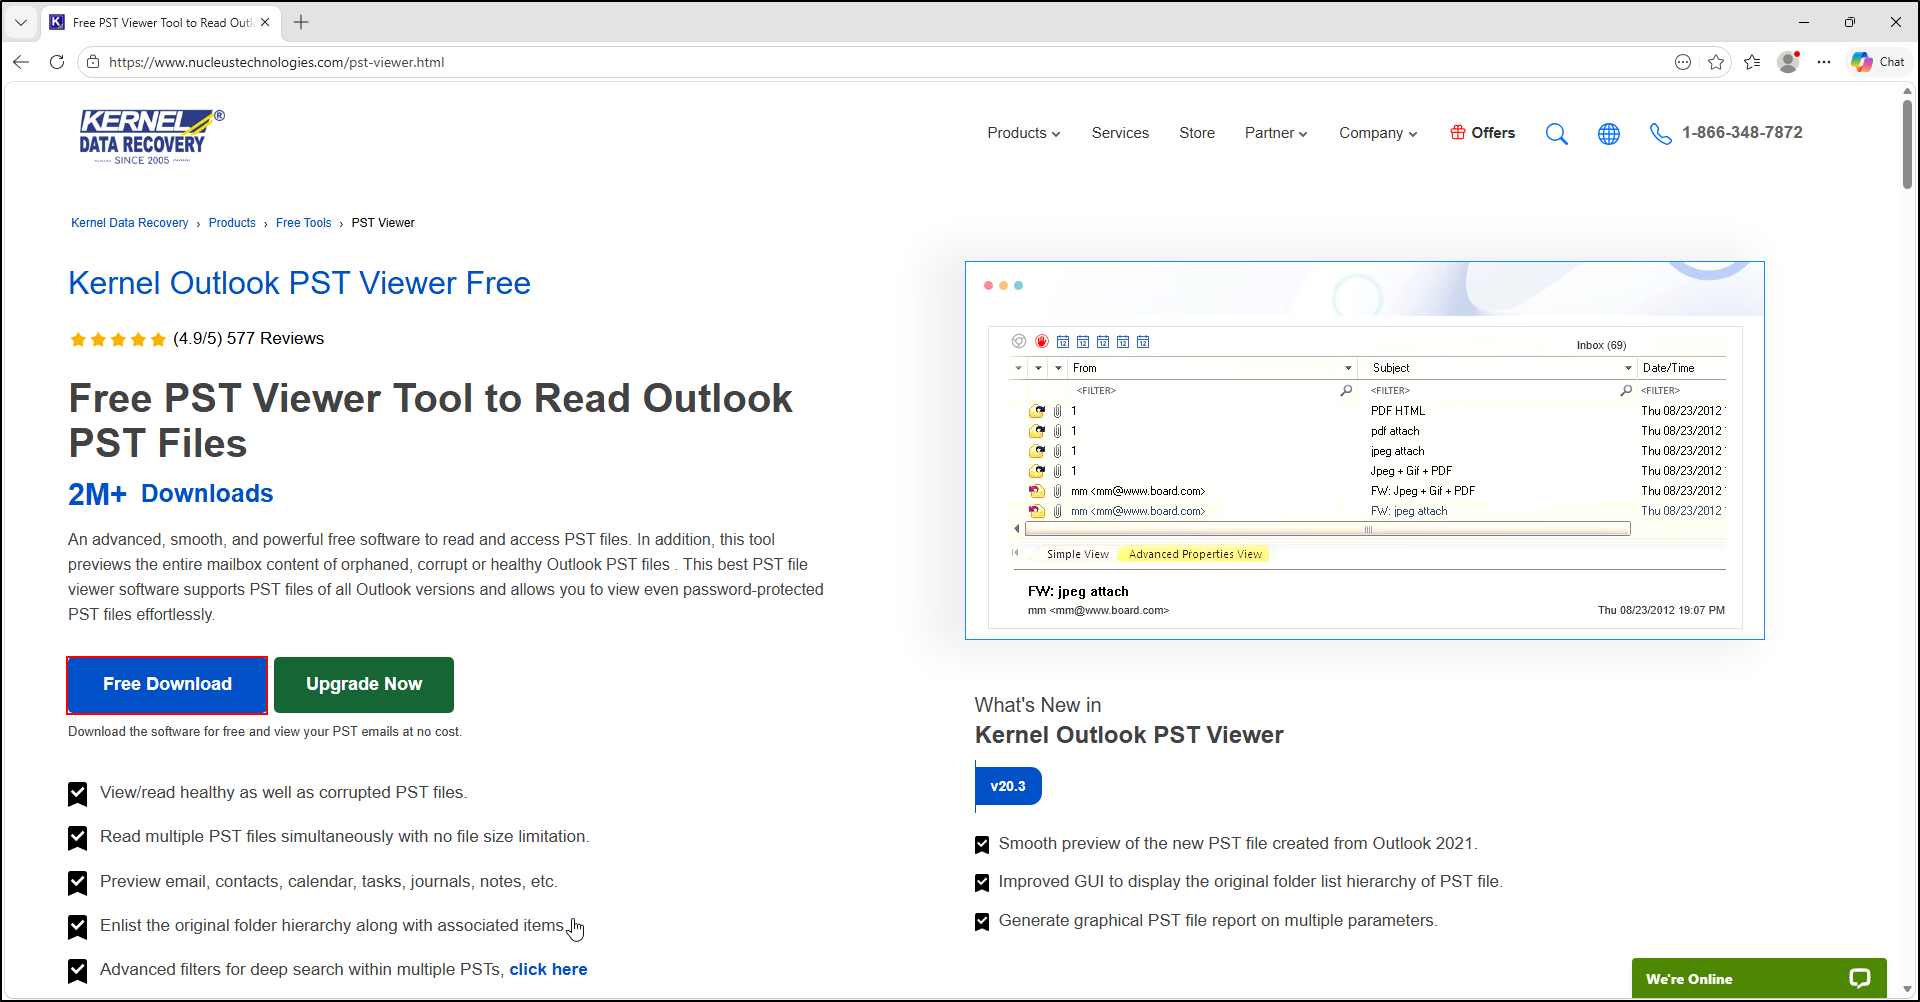Screen dimensions: 1920x1002
Task: Click checkmark beside 'Enlist the original folder'
Action: tap(78, 927)
